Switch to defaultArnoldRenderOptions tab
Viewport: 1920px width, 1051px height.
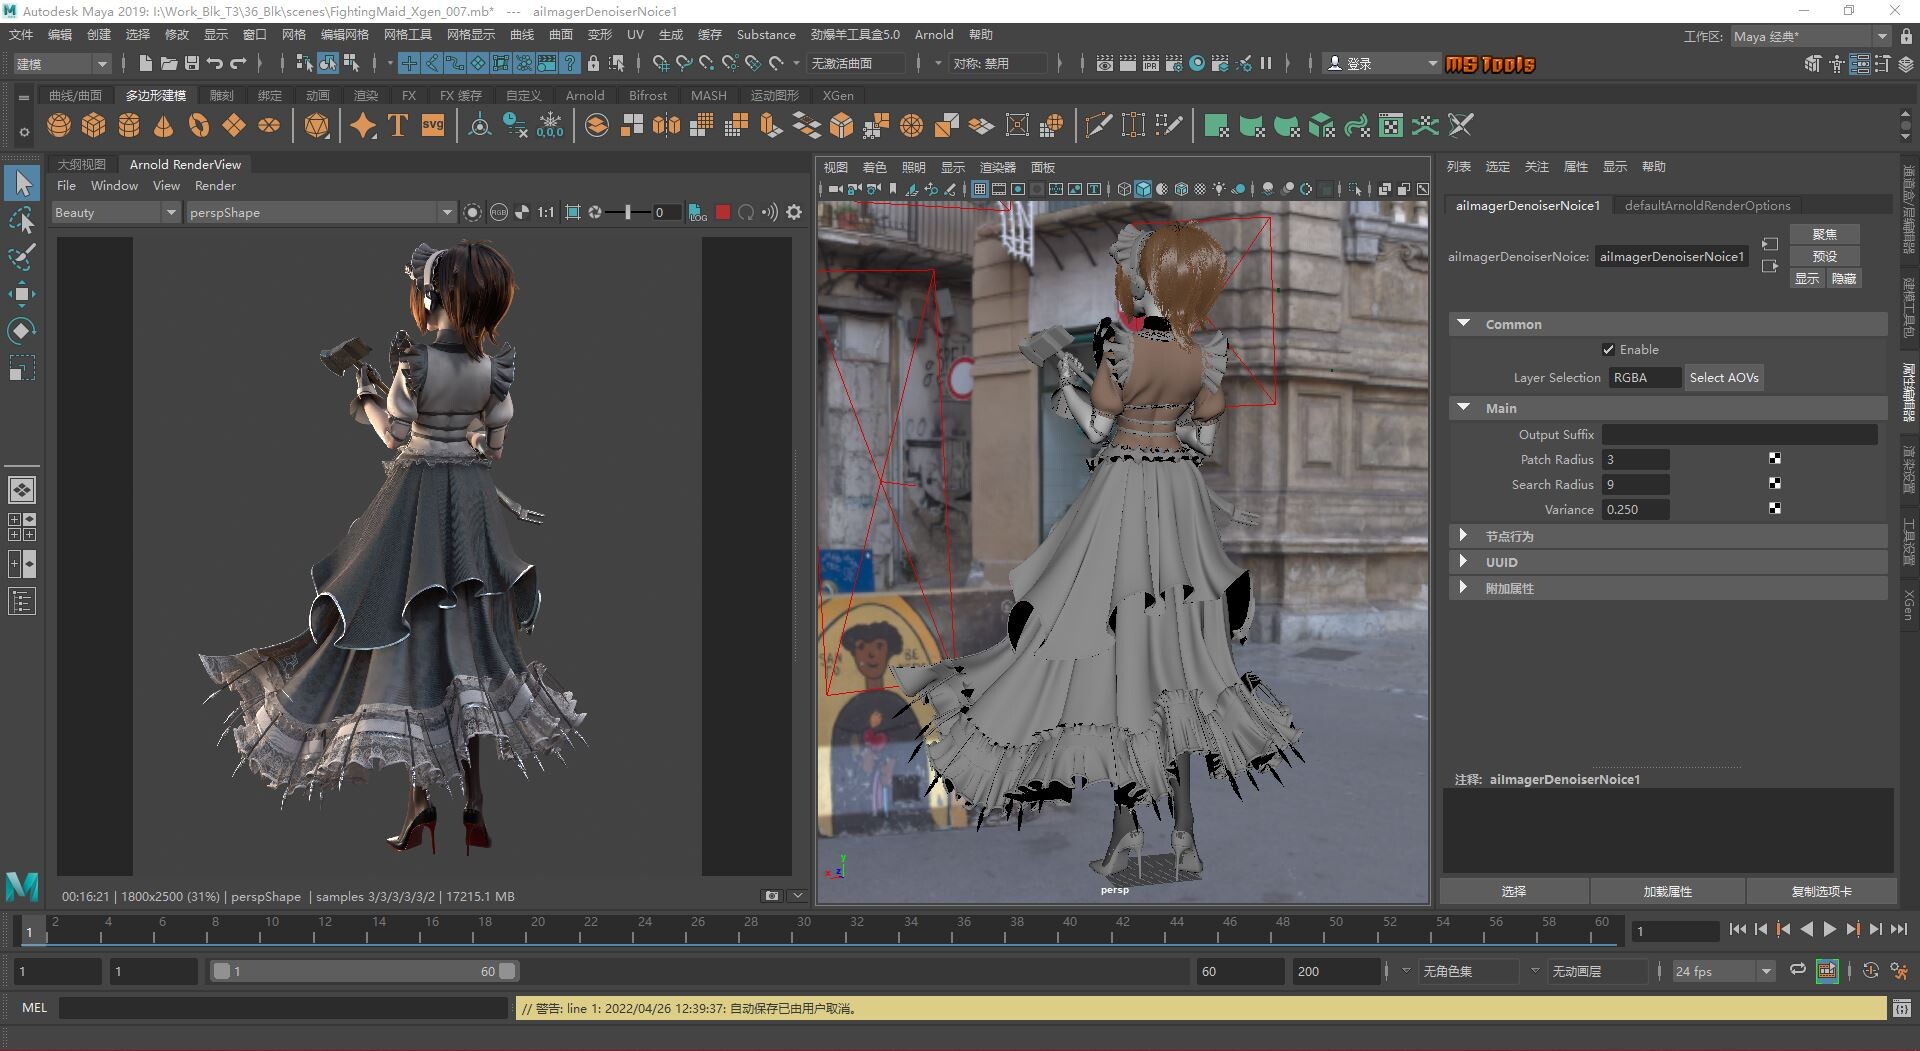pyautogui.click(x=1706, y=205)
